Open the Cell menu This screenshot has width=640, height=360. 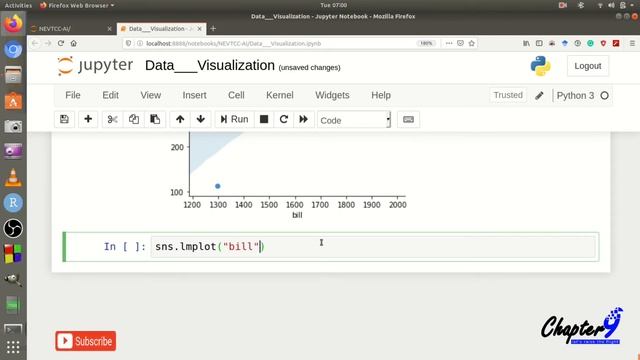click(236, 95)
